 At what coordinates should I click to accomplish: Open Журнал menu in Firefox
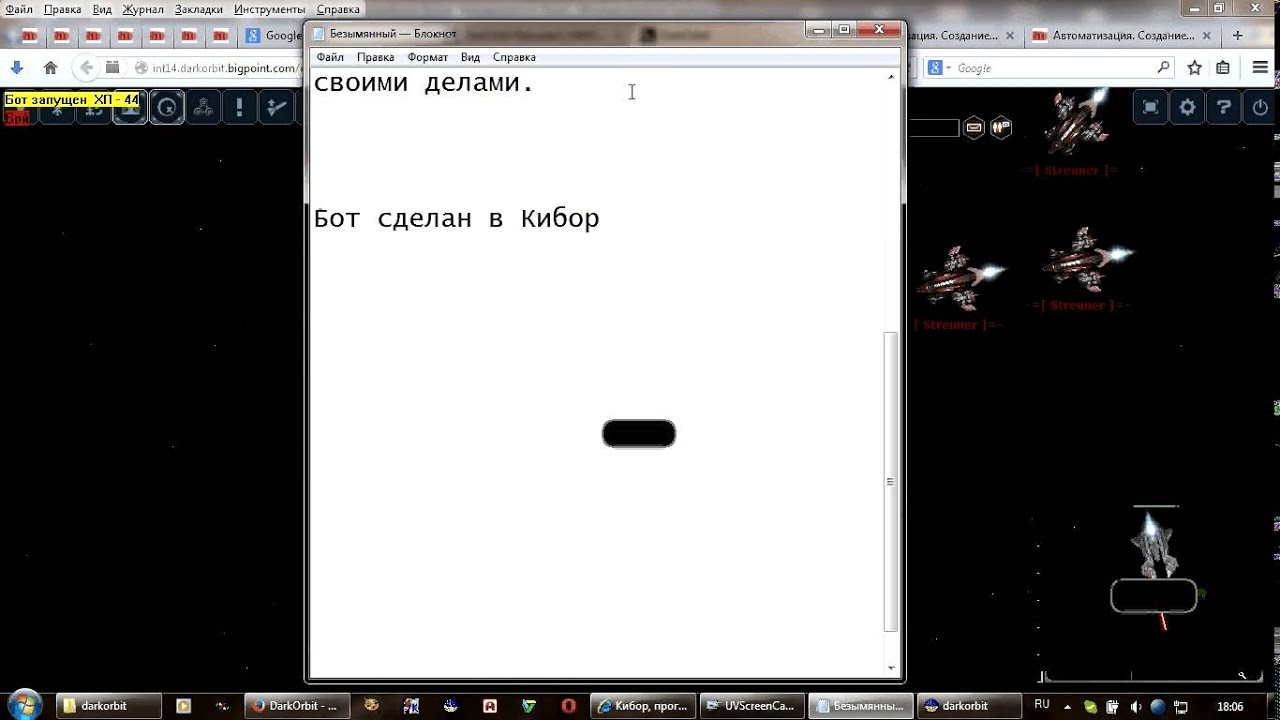tap(143, 9)
